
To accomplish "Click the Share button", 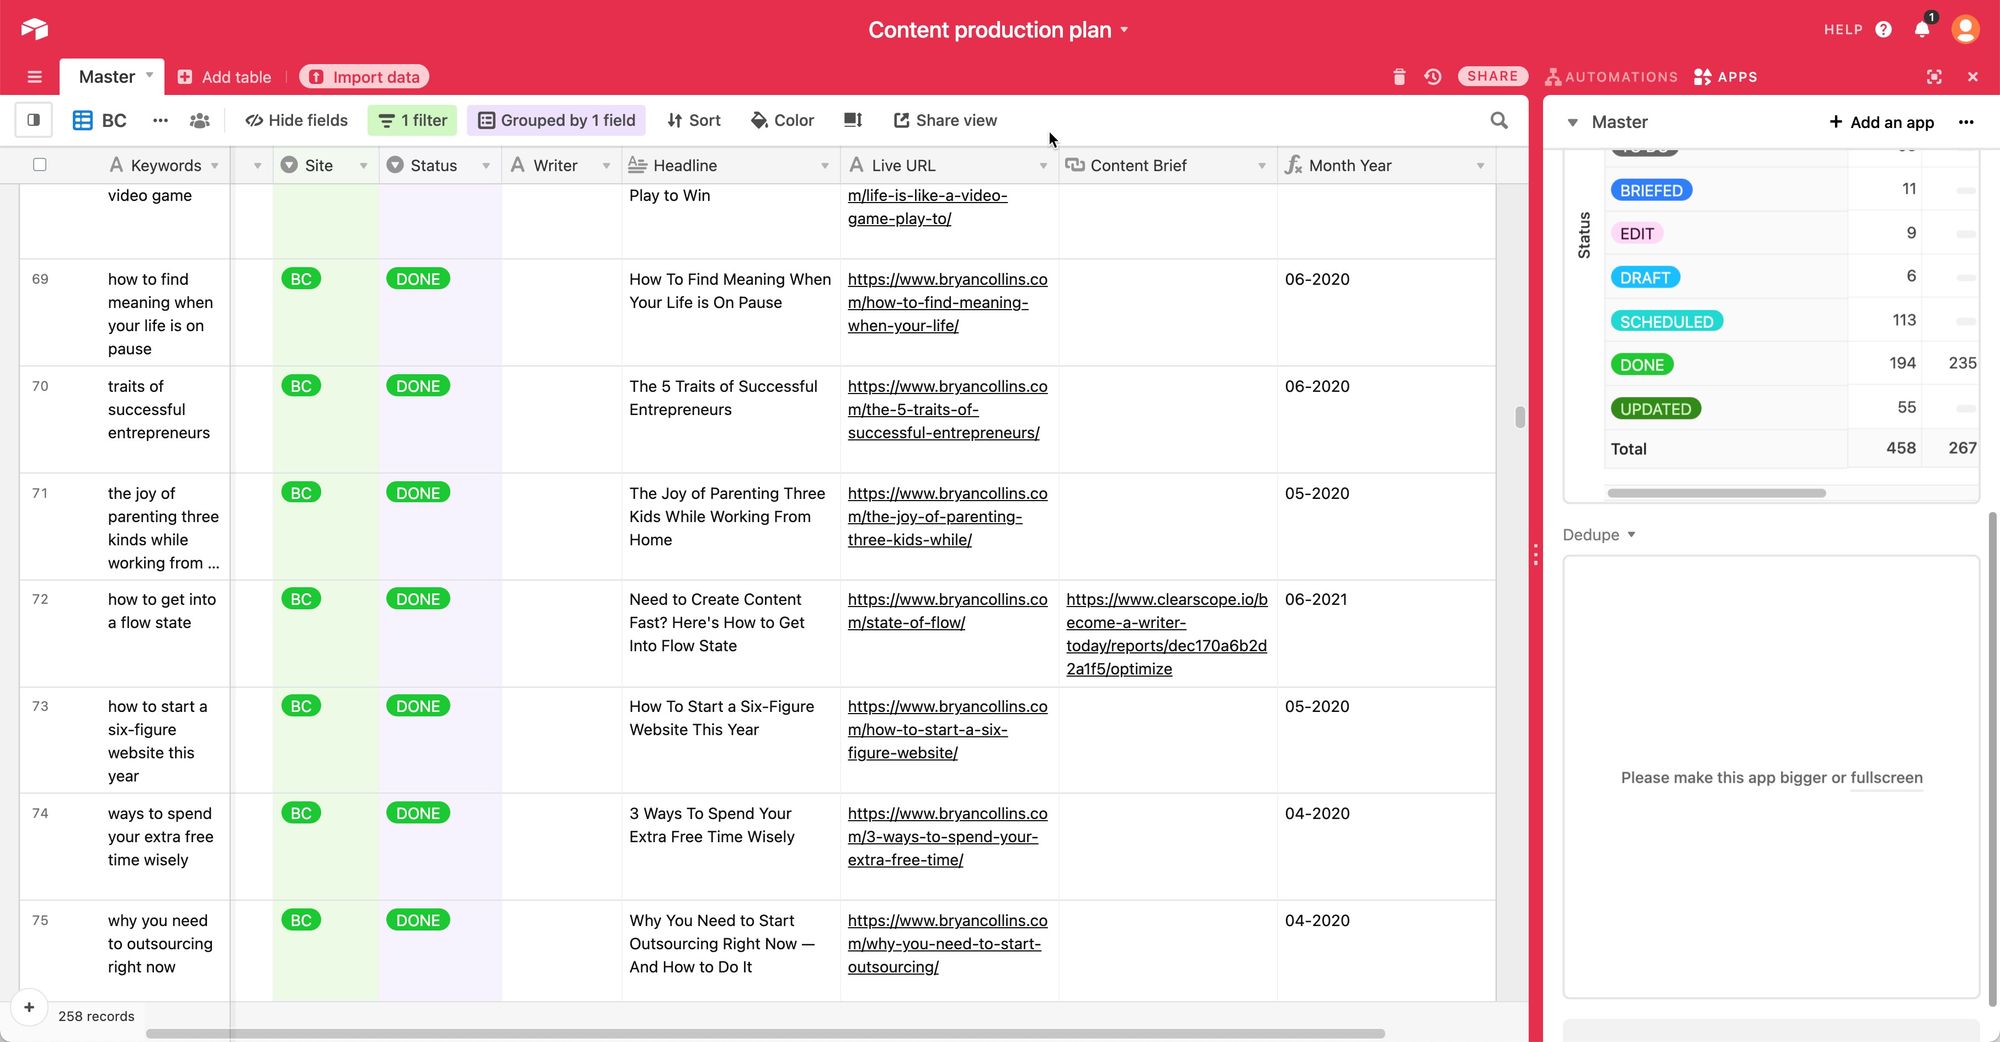I will click(x=1492, y=76).
